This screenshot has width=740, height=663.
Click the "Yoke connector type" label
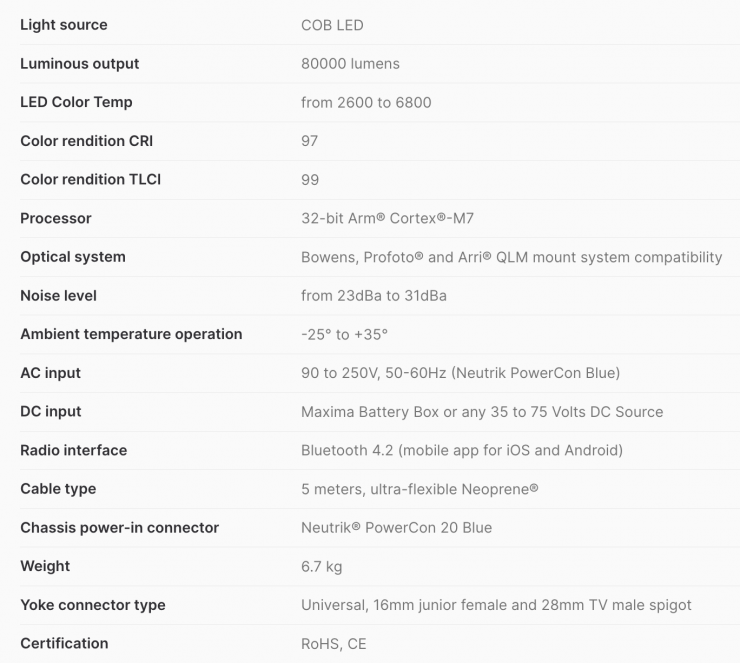click(93, 605)
